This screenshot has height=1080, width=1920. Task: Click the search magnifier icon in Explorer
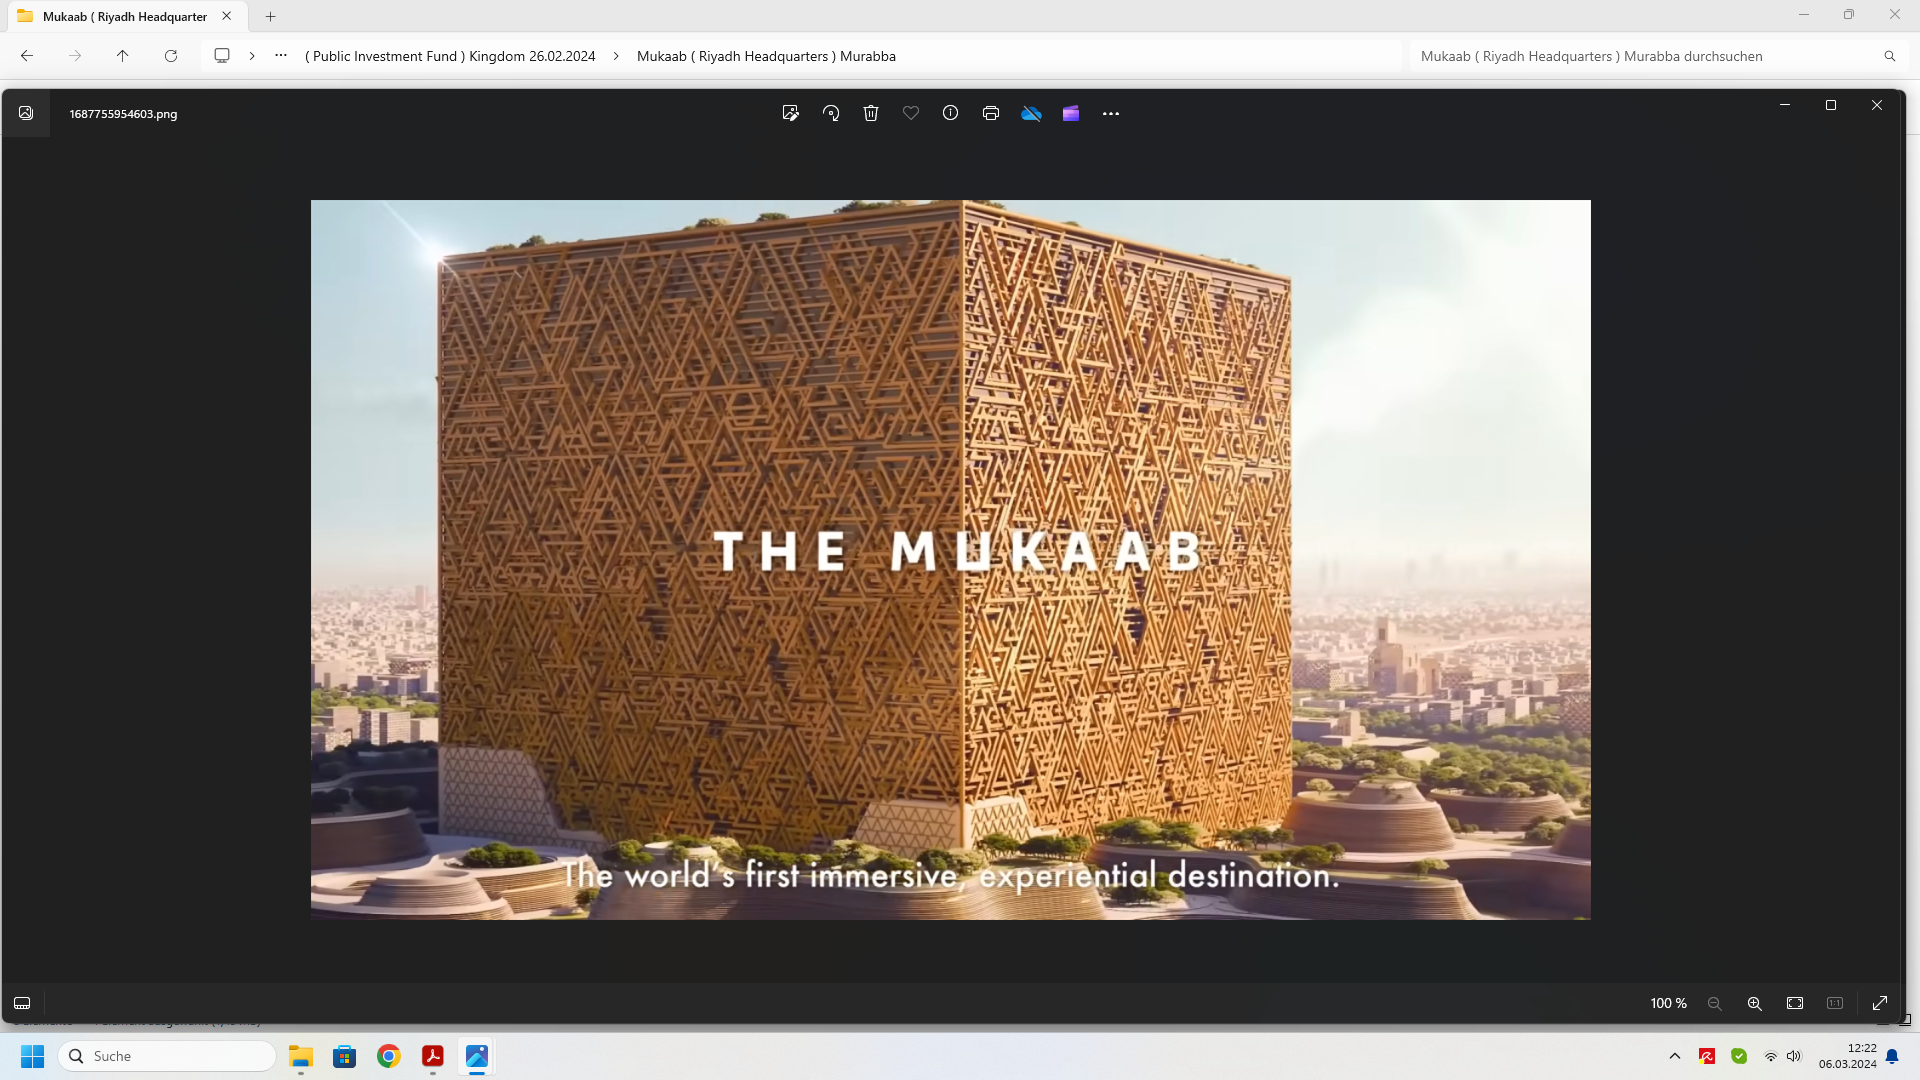[1890, 56]
